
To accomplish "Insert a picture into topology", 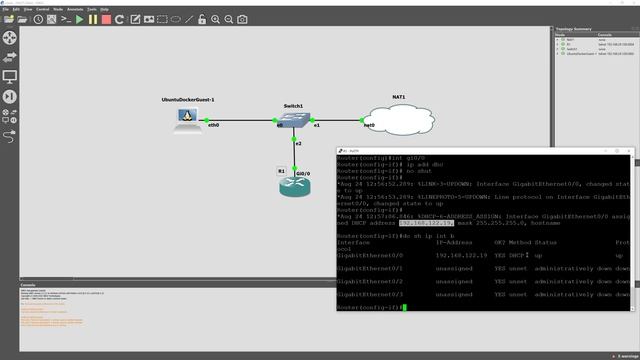I will coord(149,19).
